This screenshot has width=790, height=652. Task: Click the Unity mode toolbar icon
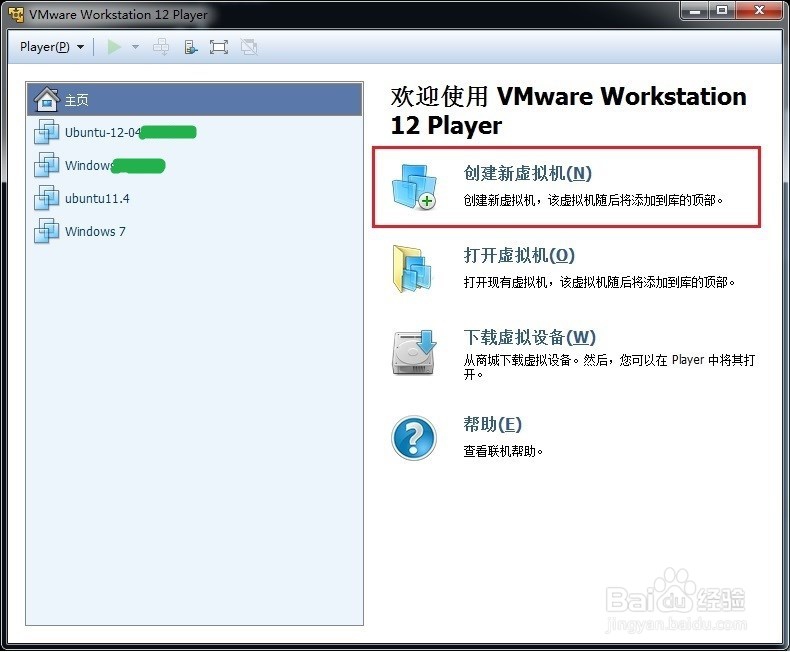tap(249, 47)
